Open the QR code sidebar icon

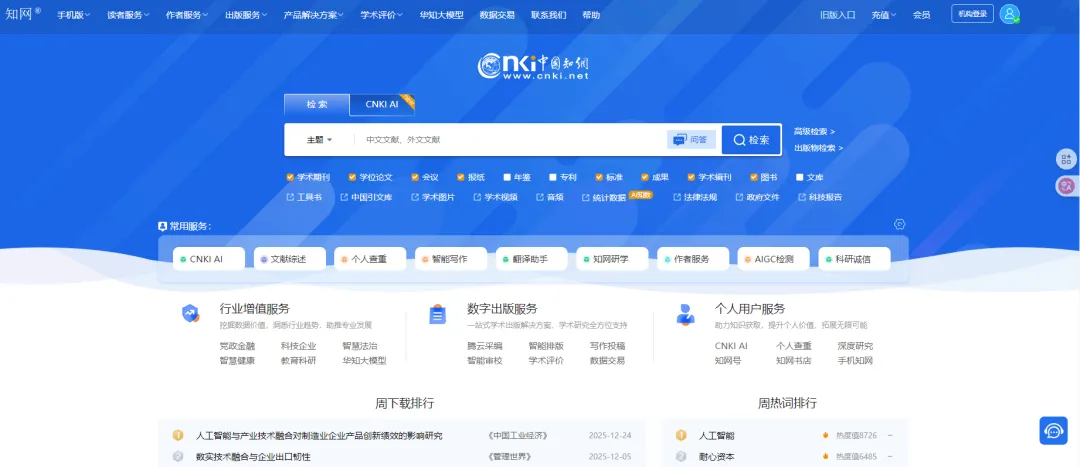1066,160
